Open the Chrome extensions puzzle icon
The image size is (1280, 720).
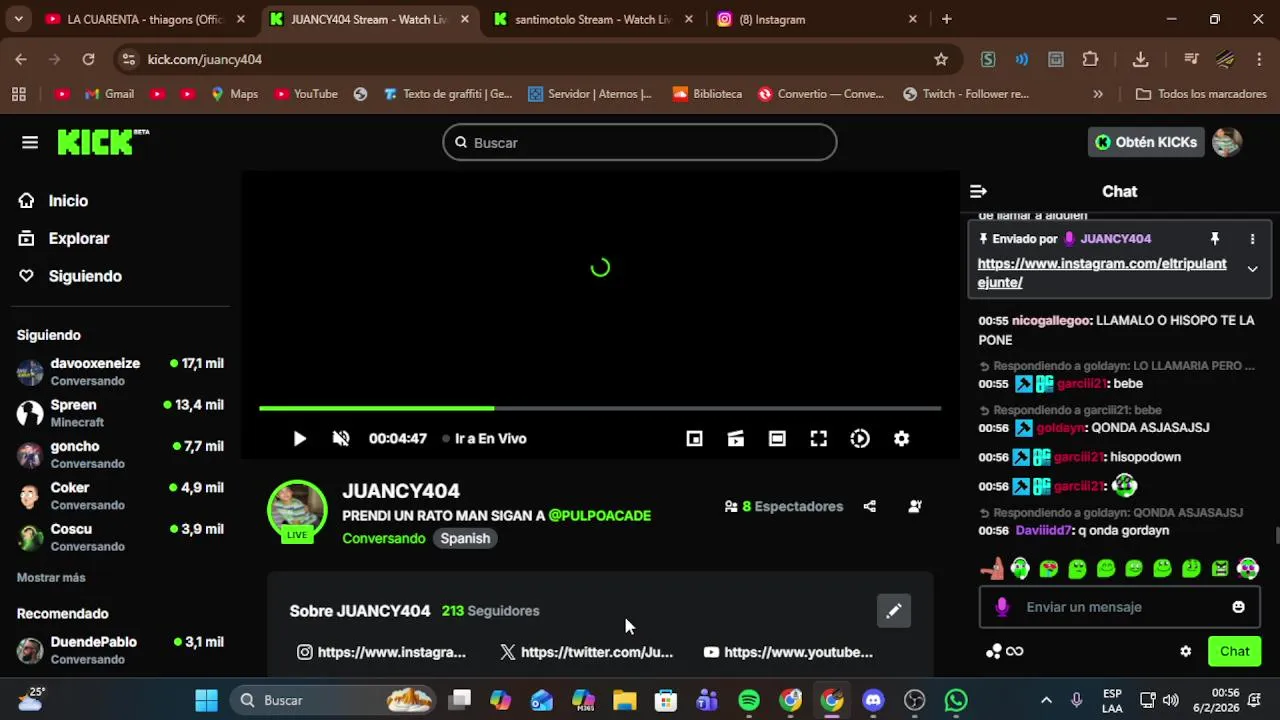point(1091,59)
